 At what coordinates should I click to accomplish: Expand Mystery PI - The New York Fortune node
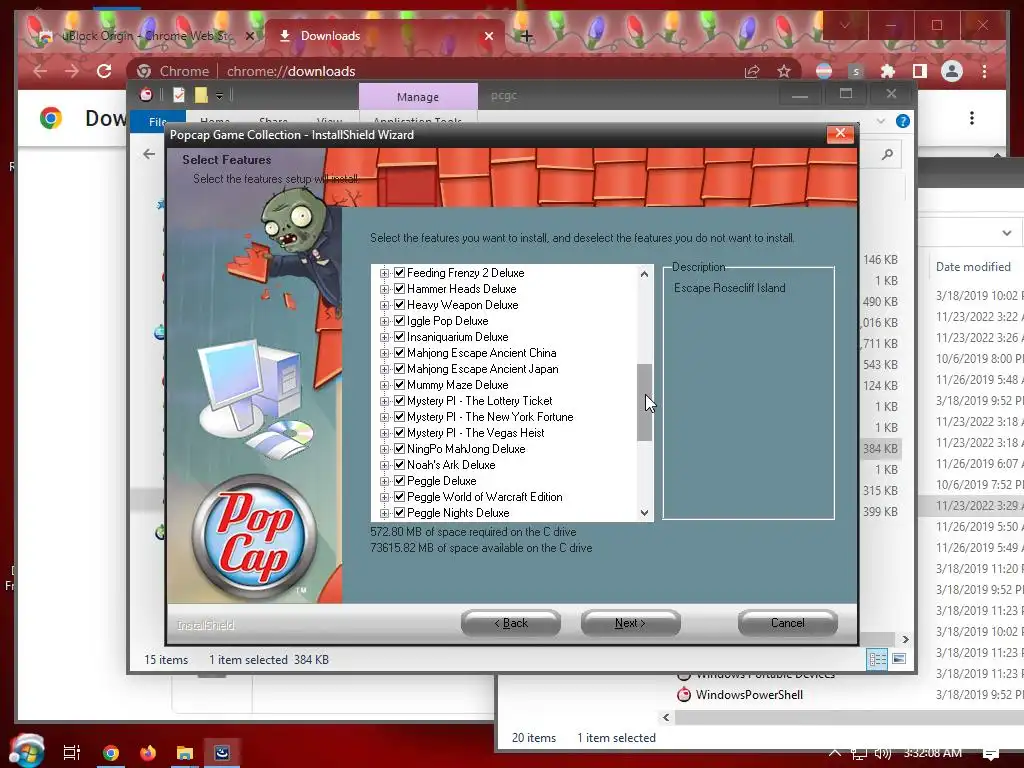coord(384,417)
